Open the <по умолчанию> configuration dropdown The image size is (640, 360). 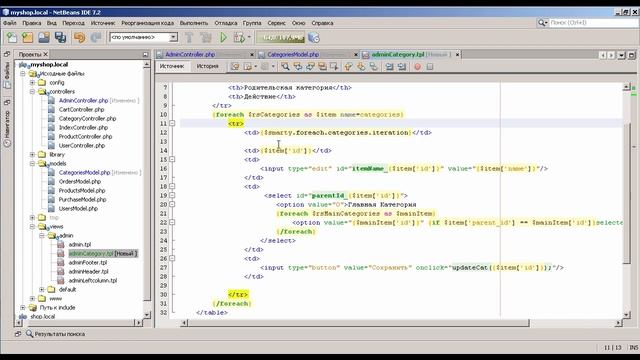pos(173,38)
